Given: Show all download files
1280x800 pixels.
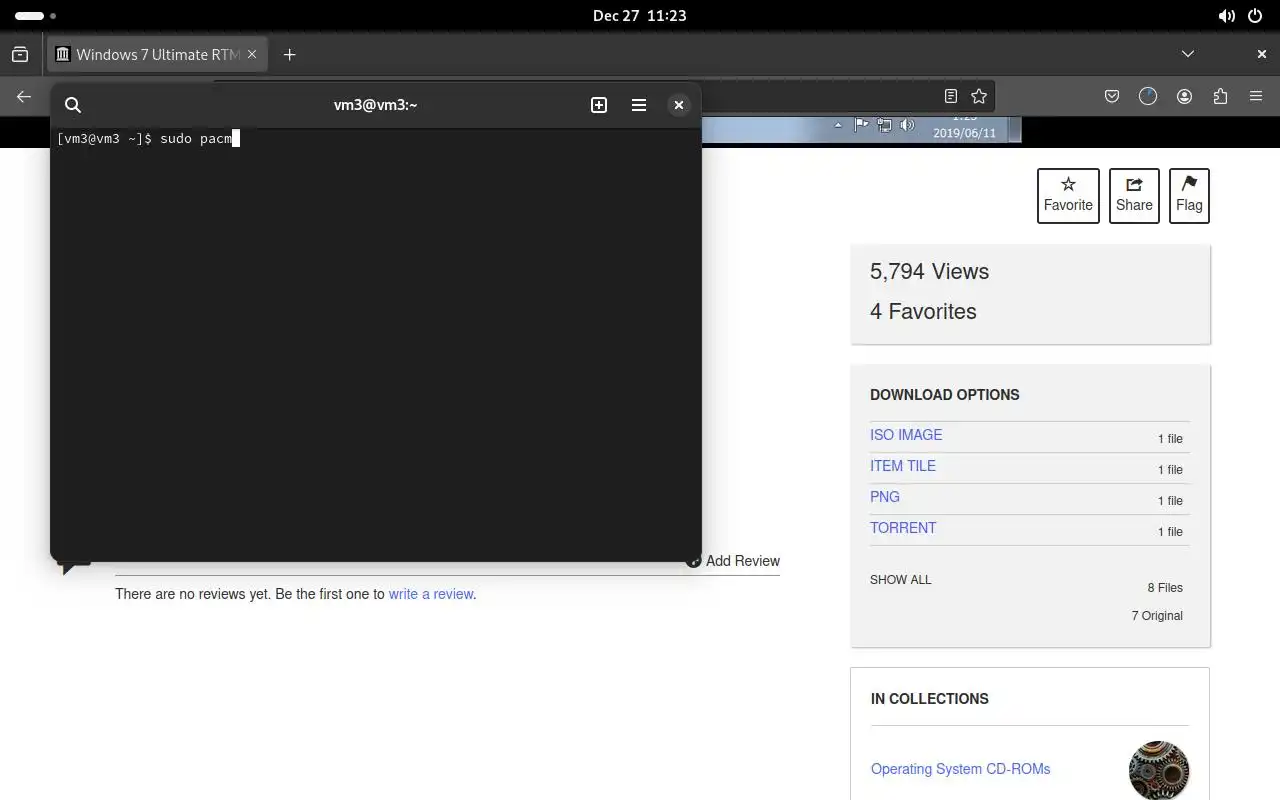Looking at the screenshot, I should [x=900, y=580].
